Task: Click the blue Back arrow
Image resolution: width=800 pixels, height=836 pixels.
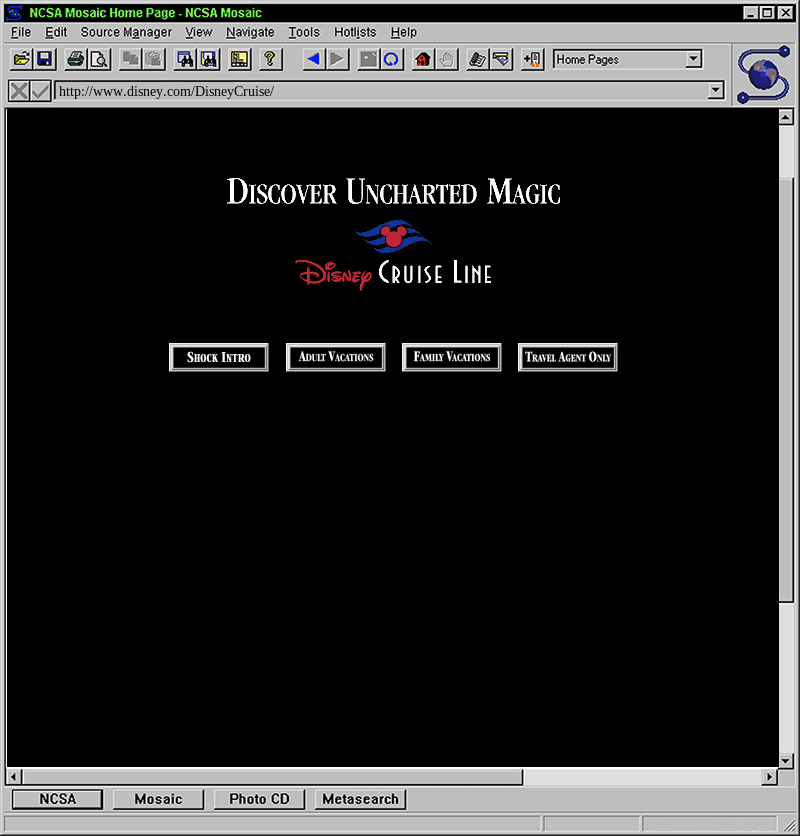Action: [313, 60]
